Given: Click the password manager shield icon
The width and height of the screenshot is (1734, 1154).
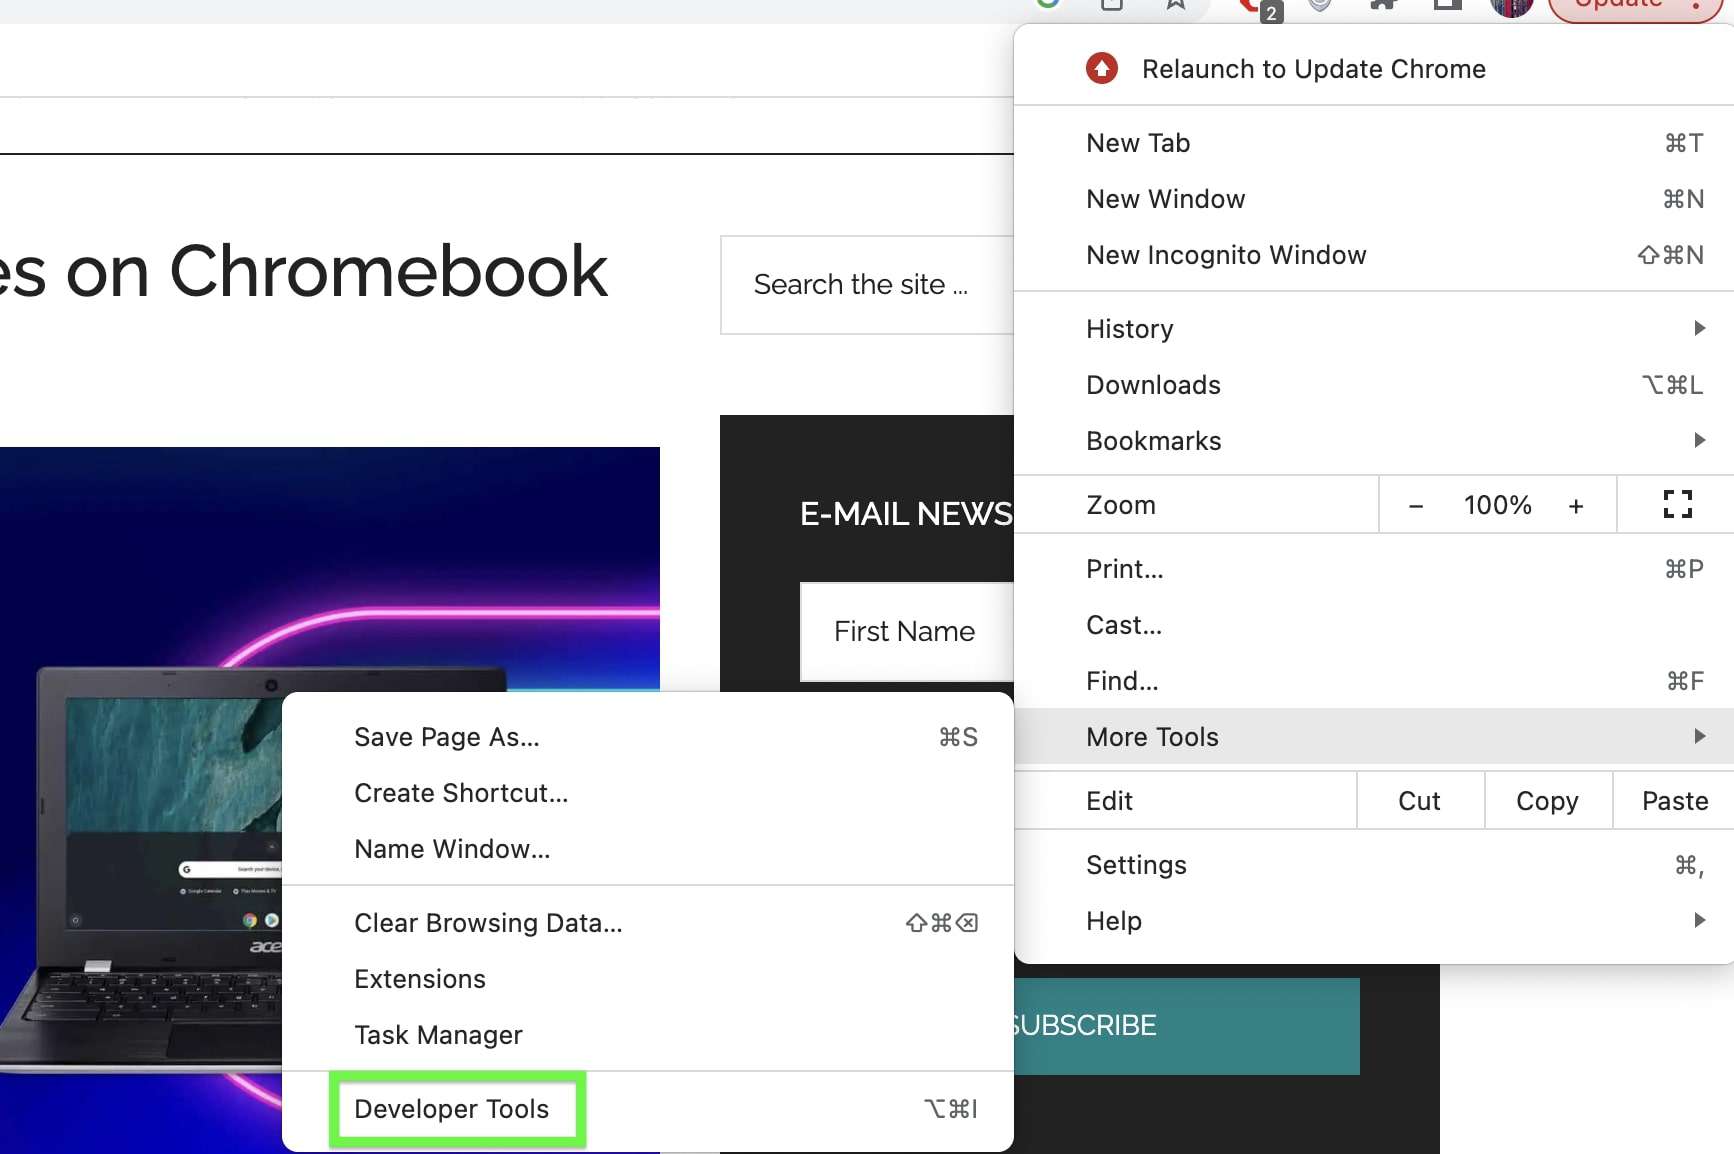Looking at the screenshot, I should (x=1318, y=5).
